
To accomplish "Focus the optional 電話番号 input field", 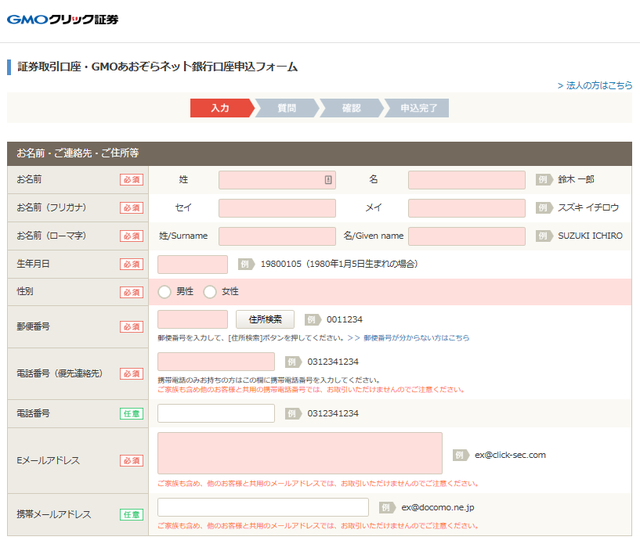I will point(216,413).
